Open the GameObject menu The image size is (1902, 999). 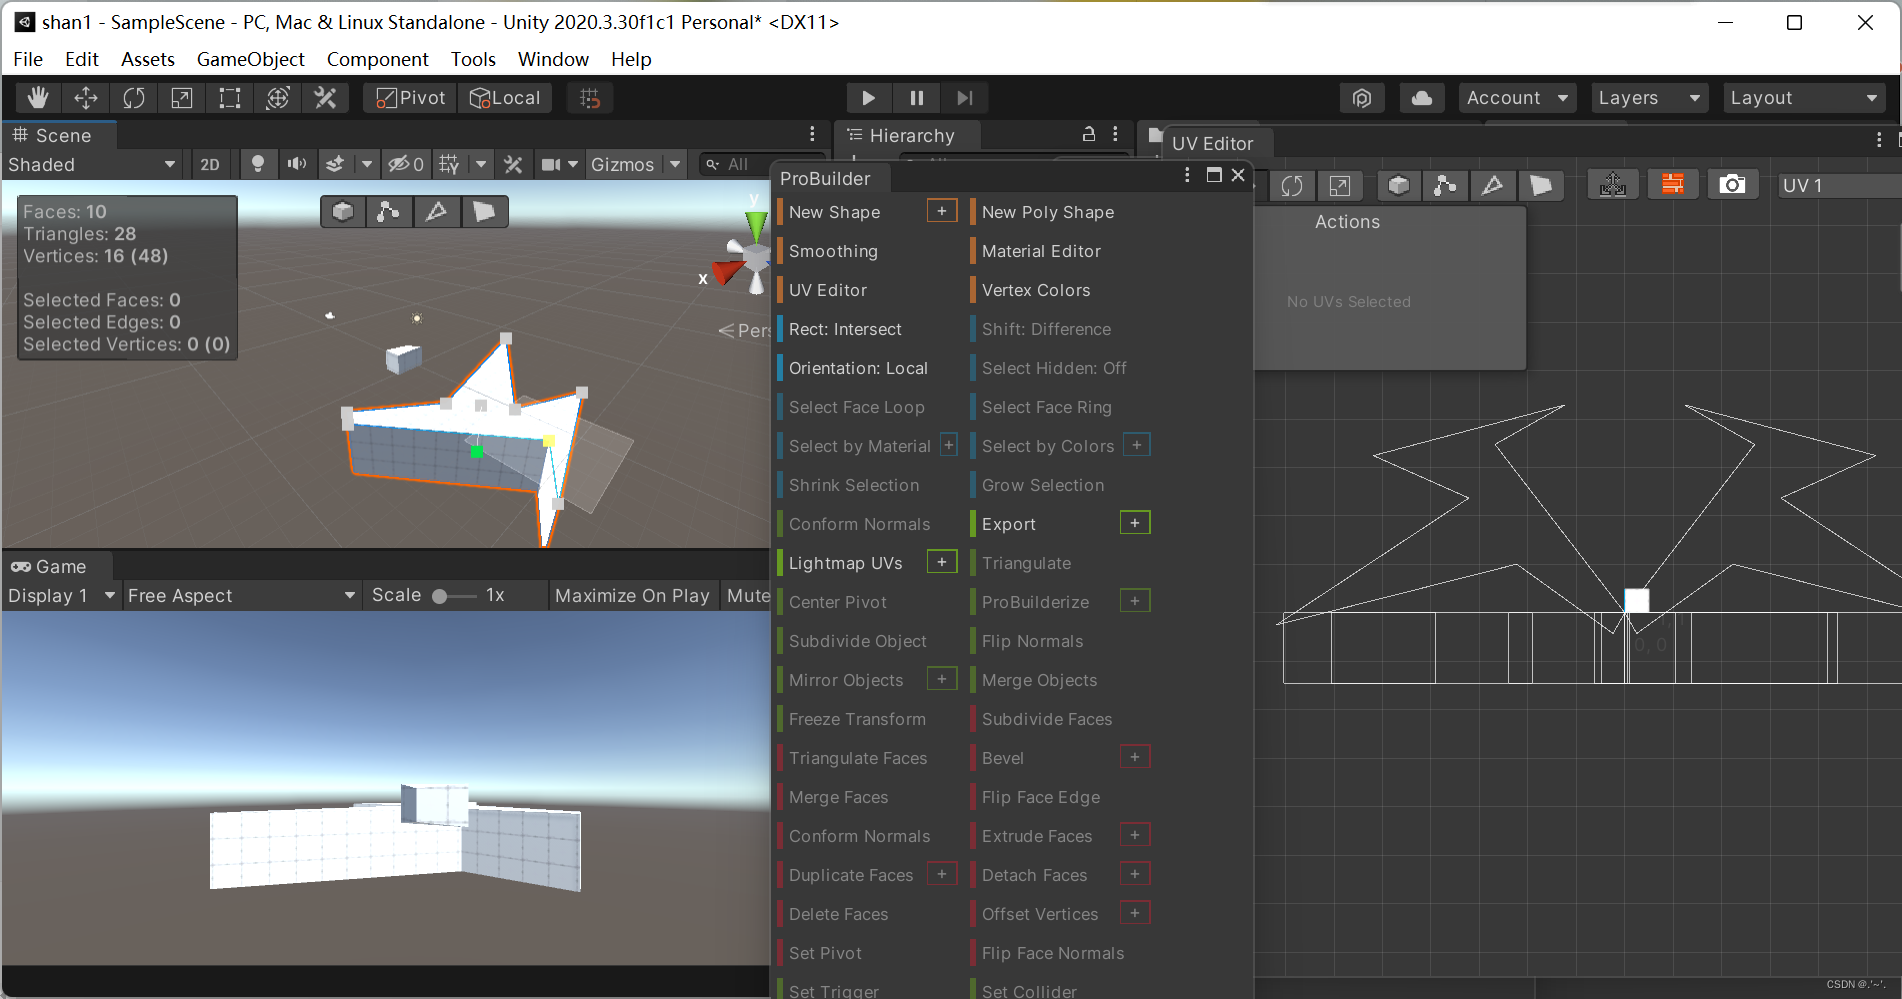tap(250, 59)
